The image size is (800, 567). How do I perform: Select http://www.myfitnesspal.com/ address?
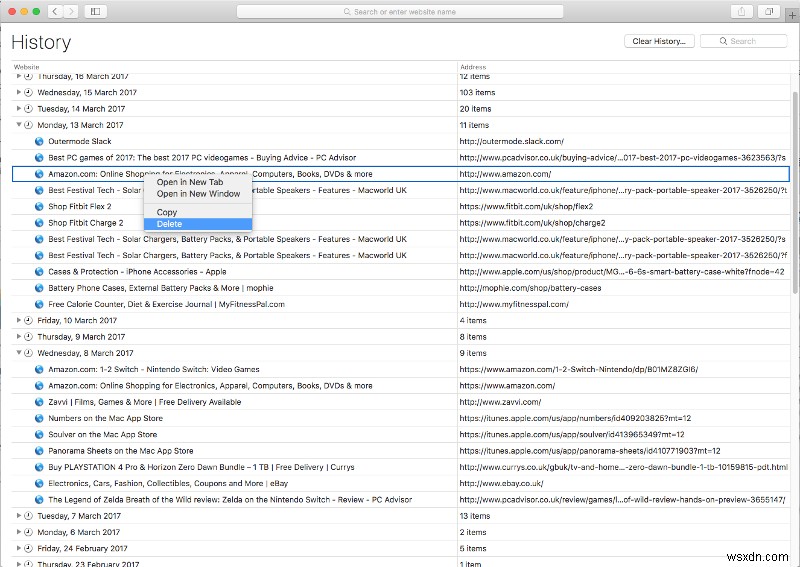514,304
